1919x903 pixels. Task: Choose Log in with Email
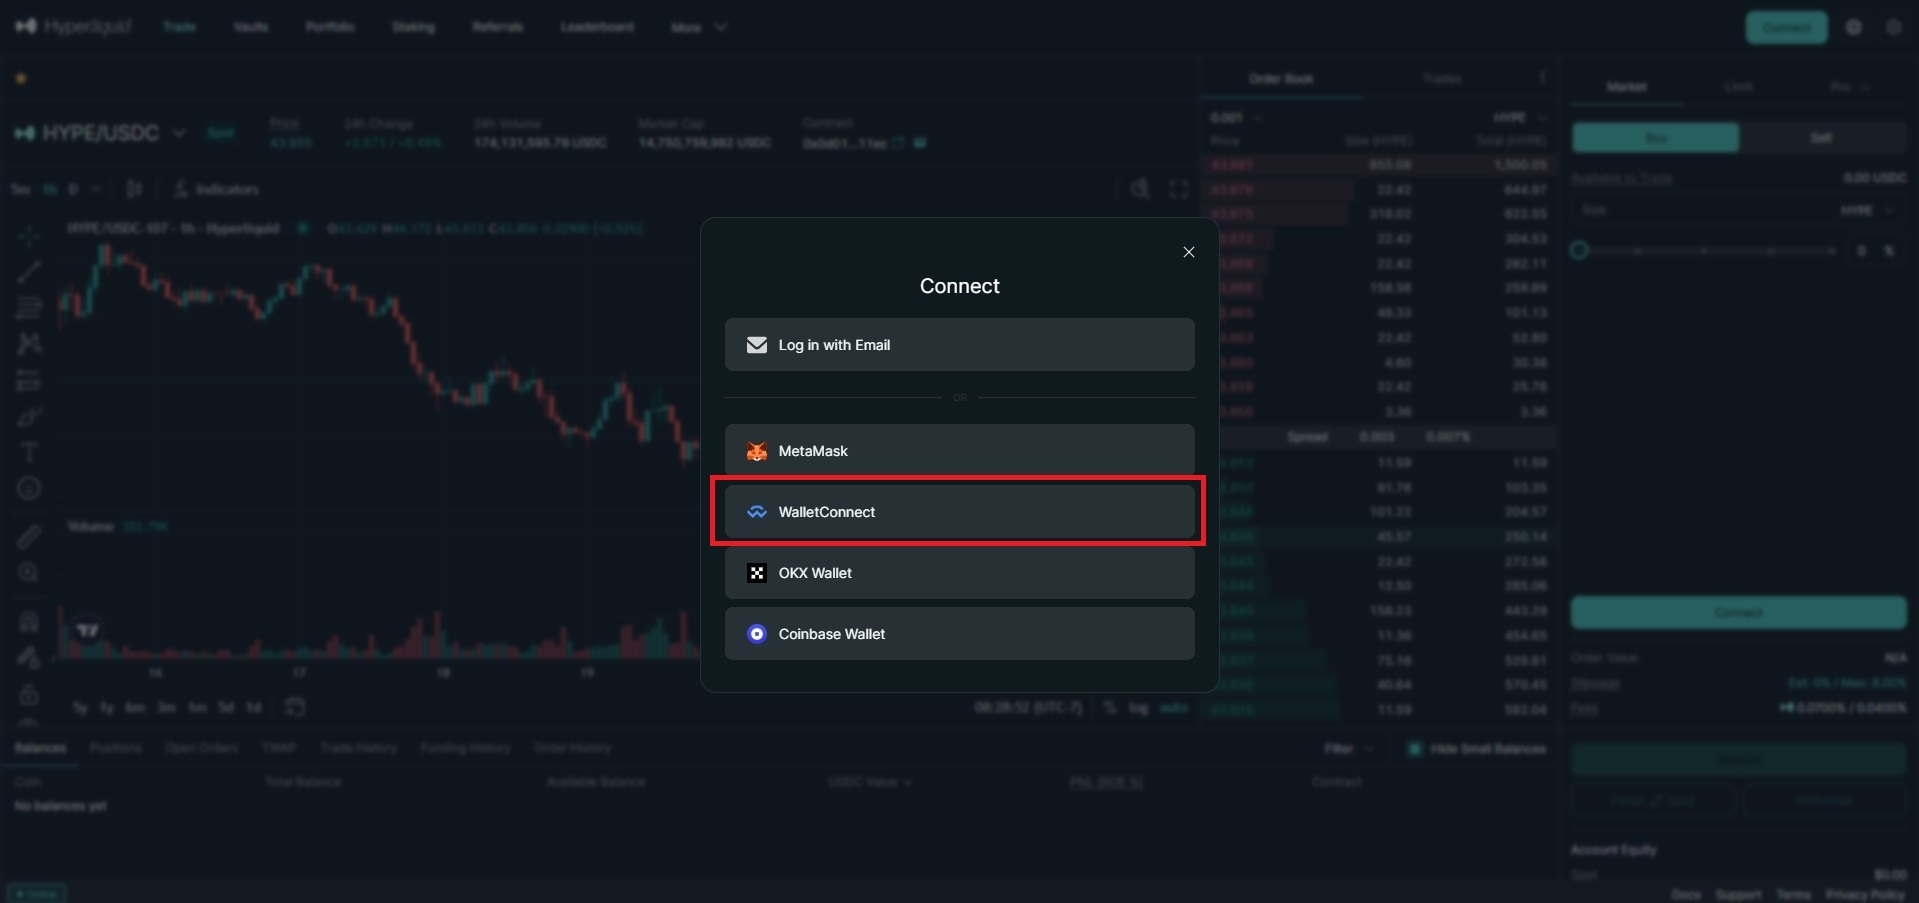click(x=959, y=345)
